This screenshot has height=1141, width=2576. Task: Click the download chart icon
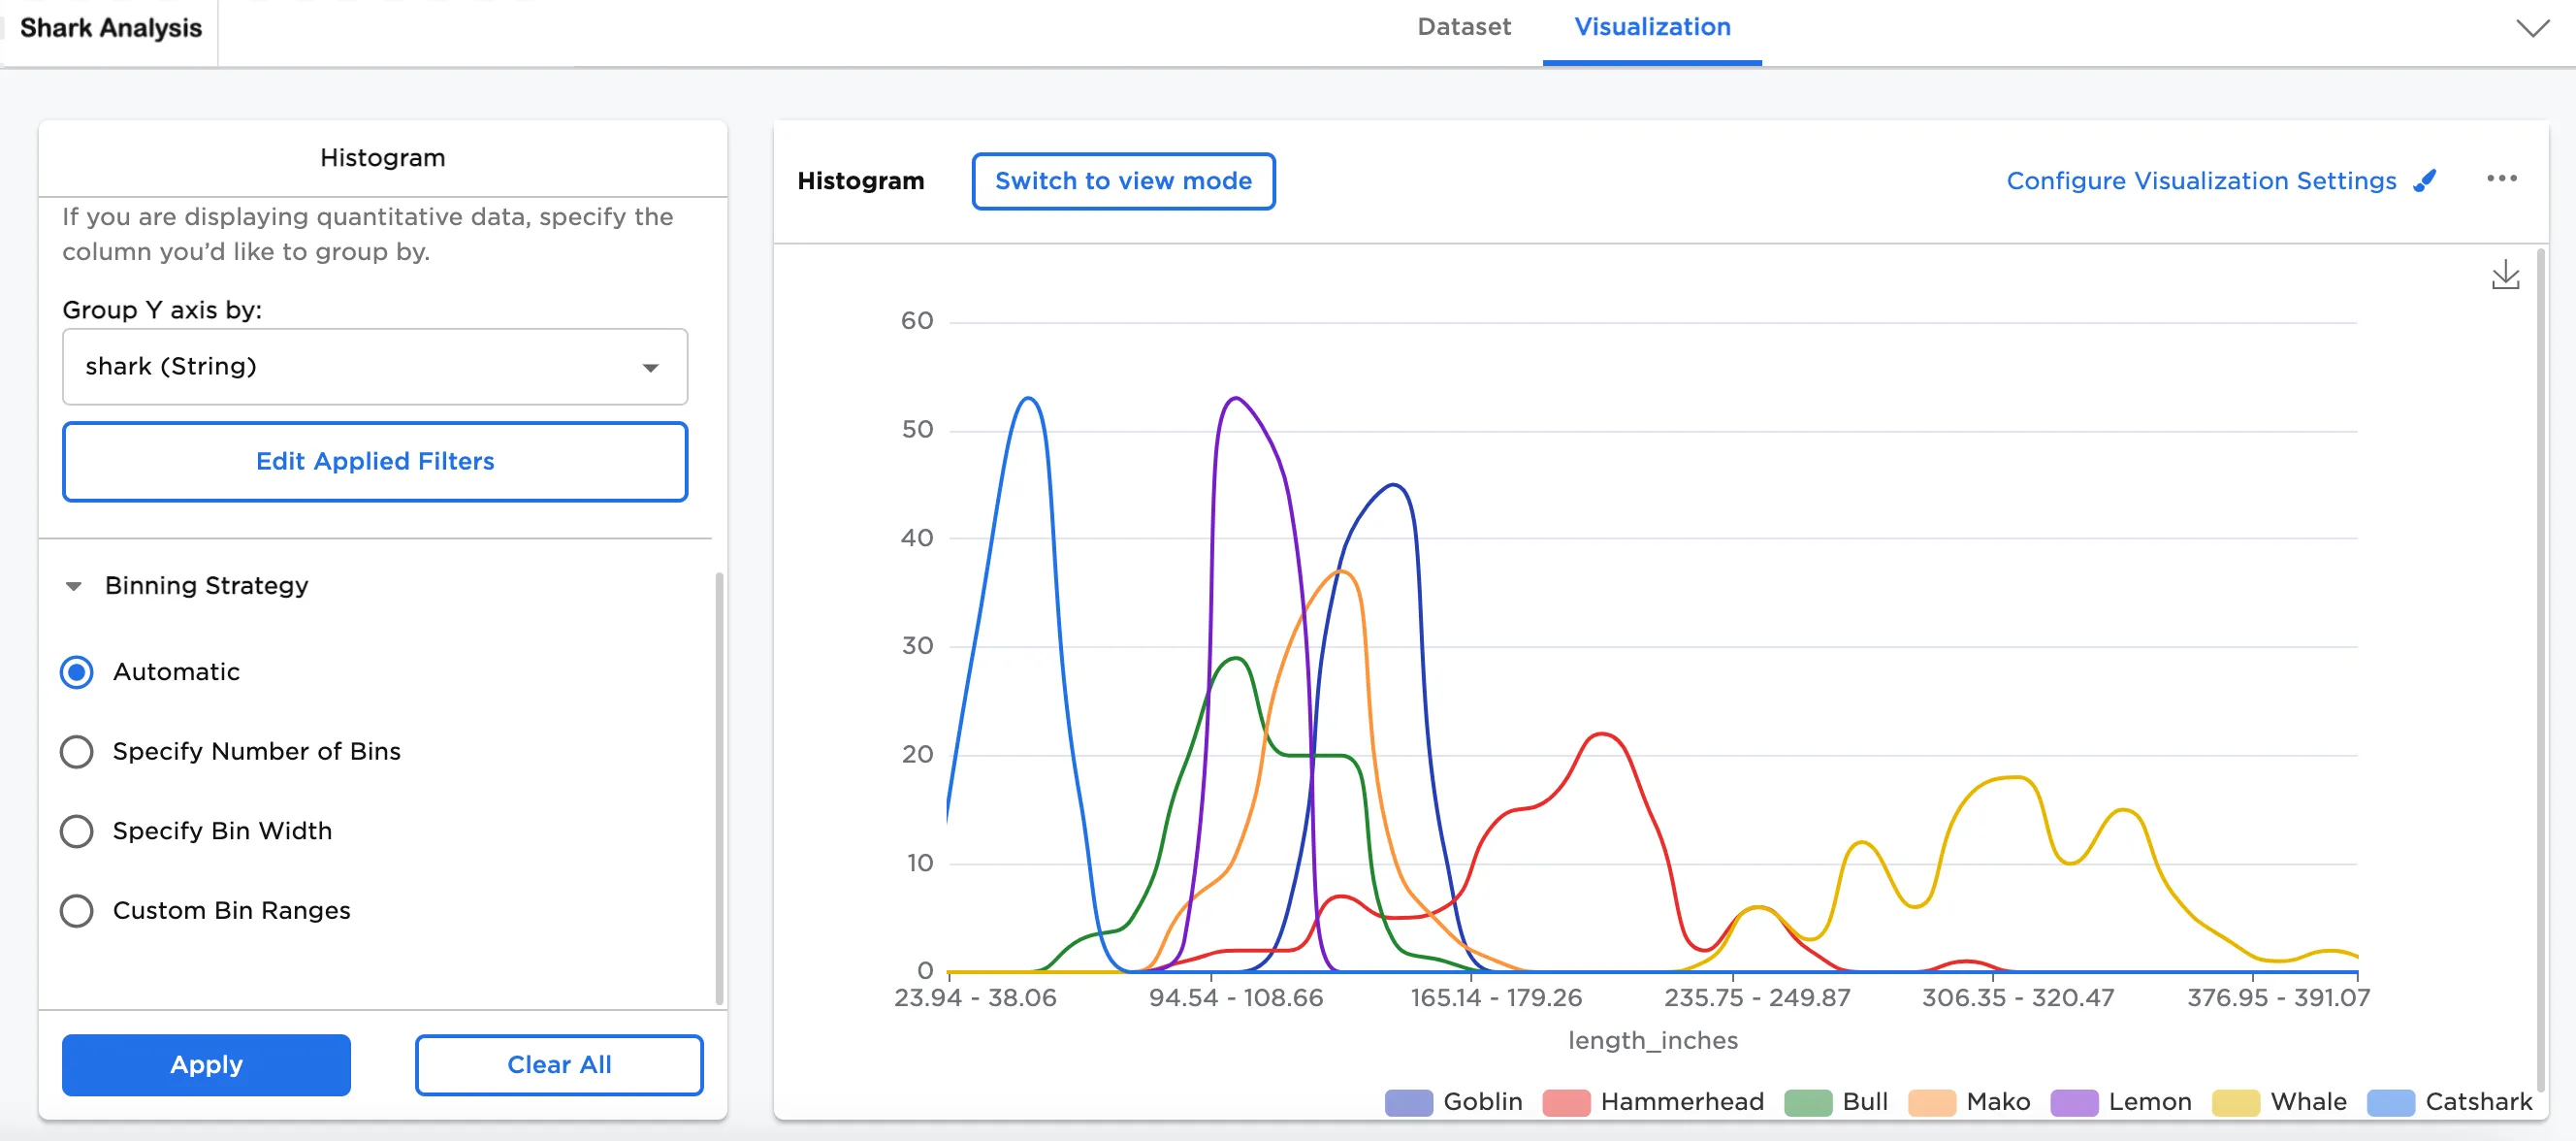2504,274
